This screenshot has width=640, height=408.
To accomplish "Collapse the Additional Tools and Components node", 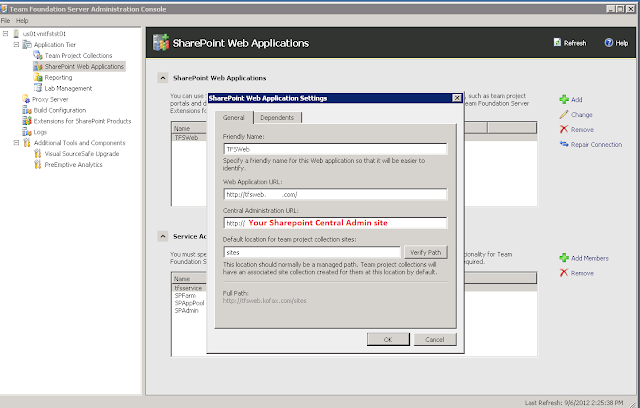I will point(16,143).
